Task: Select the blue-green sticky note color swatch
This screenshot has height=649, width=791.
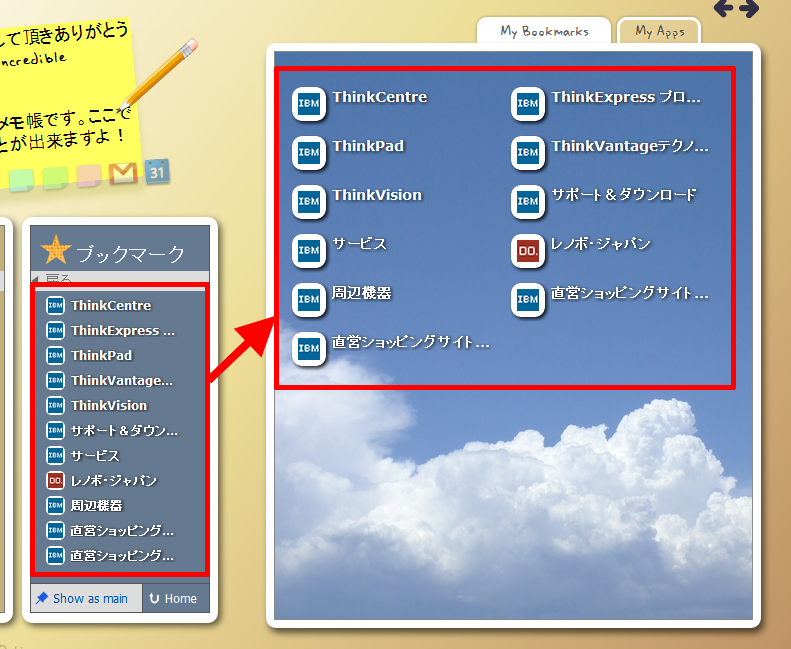Action: [21, 181]
